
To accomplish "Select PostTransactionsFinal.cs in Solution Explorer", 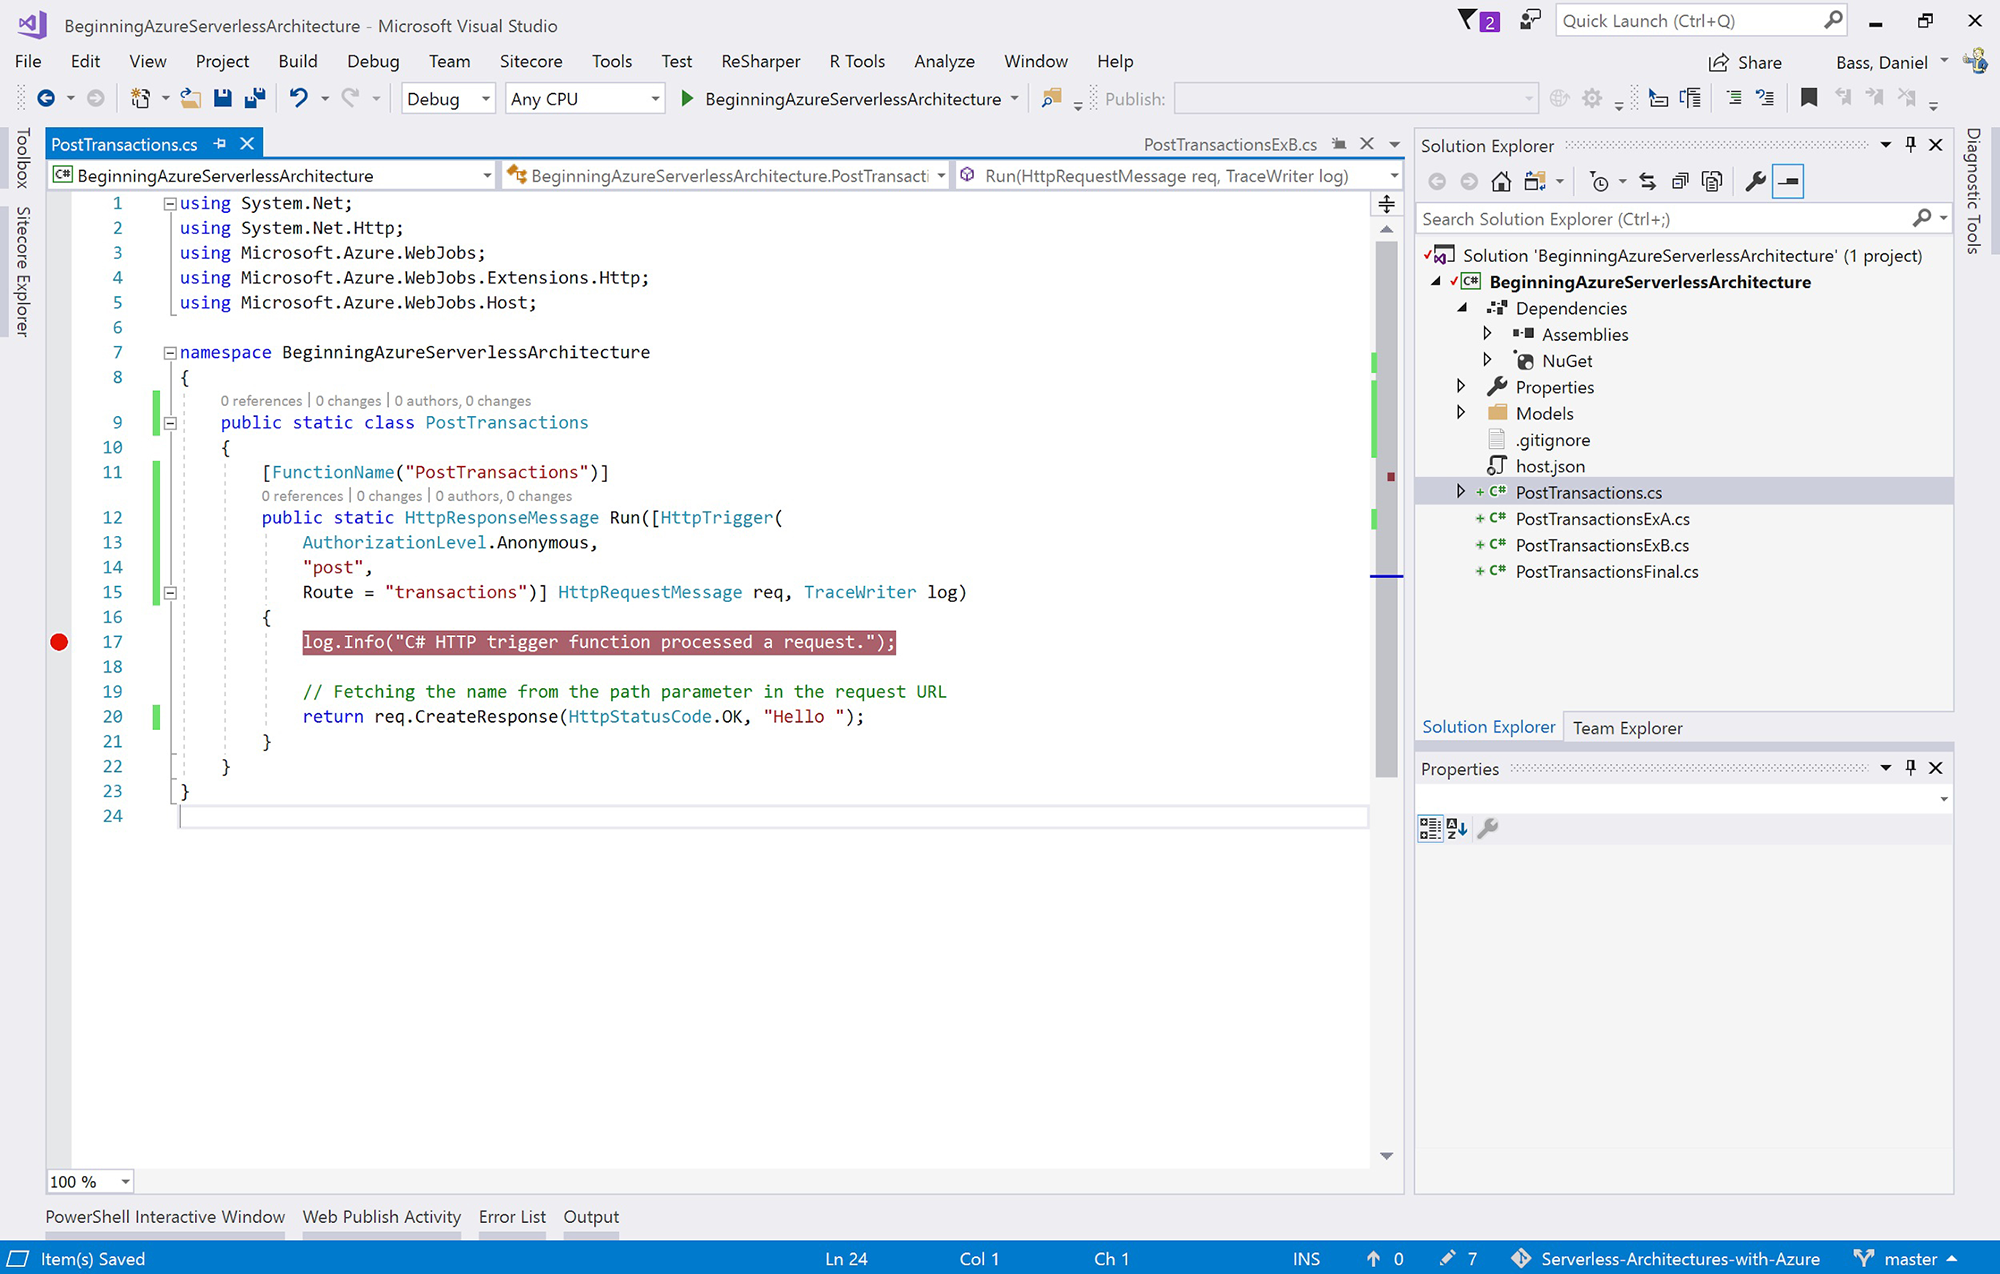I will pyautogui.click(x=1606, y=572).
